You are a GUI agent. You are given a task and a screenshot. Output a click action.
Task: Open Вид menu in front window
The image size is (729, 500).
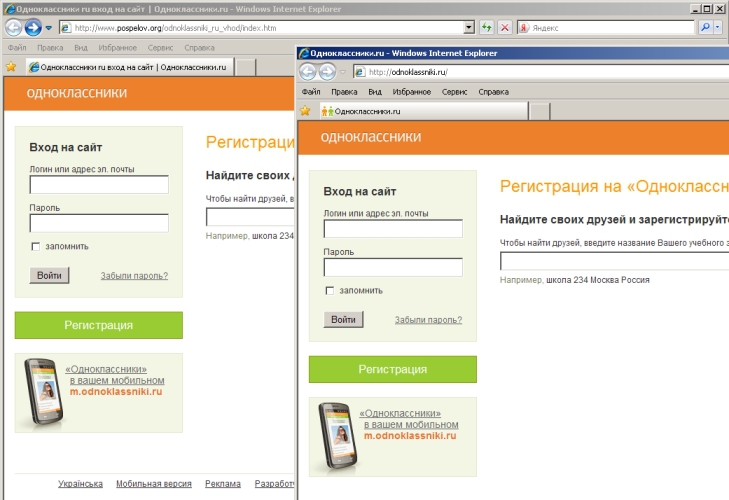point(375,92)
